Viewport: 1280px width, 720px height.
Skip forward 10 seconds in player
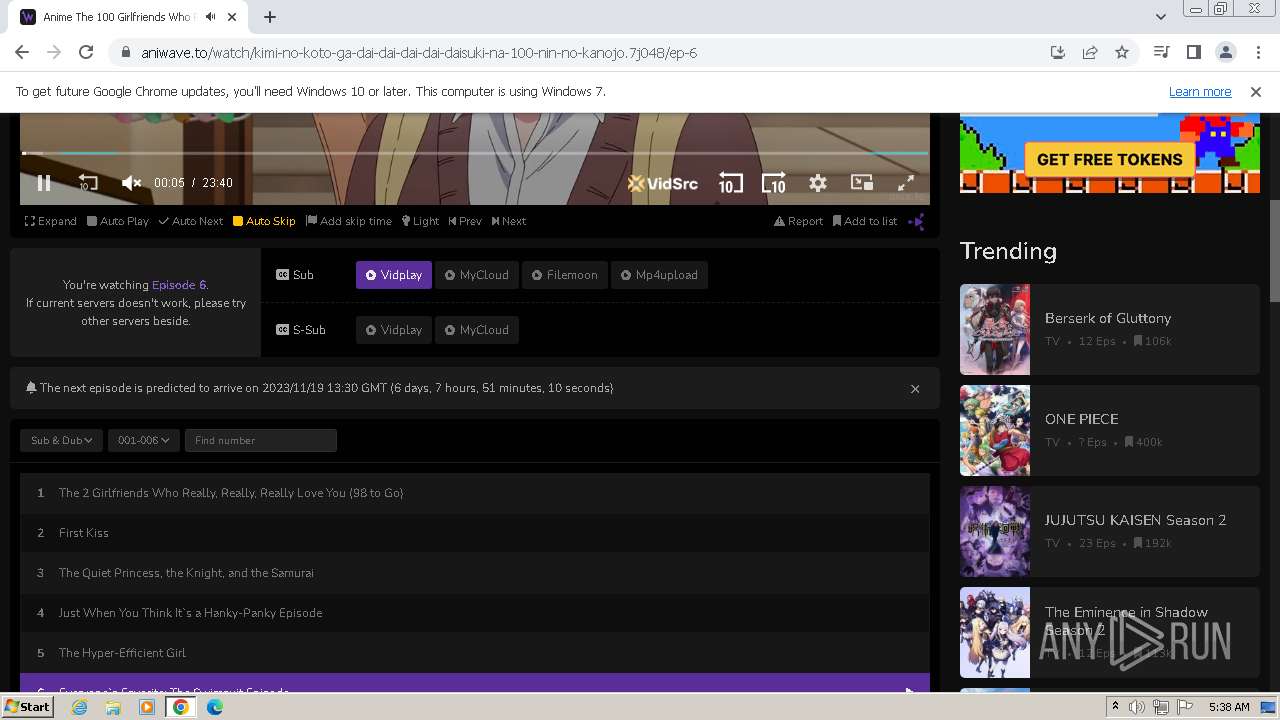[774, 183]
